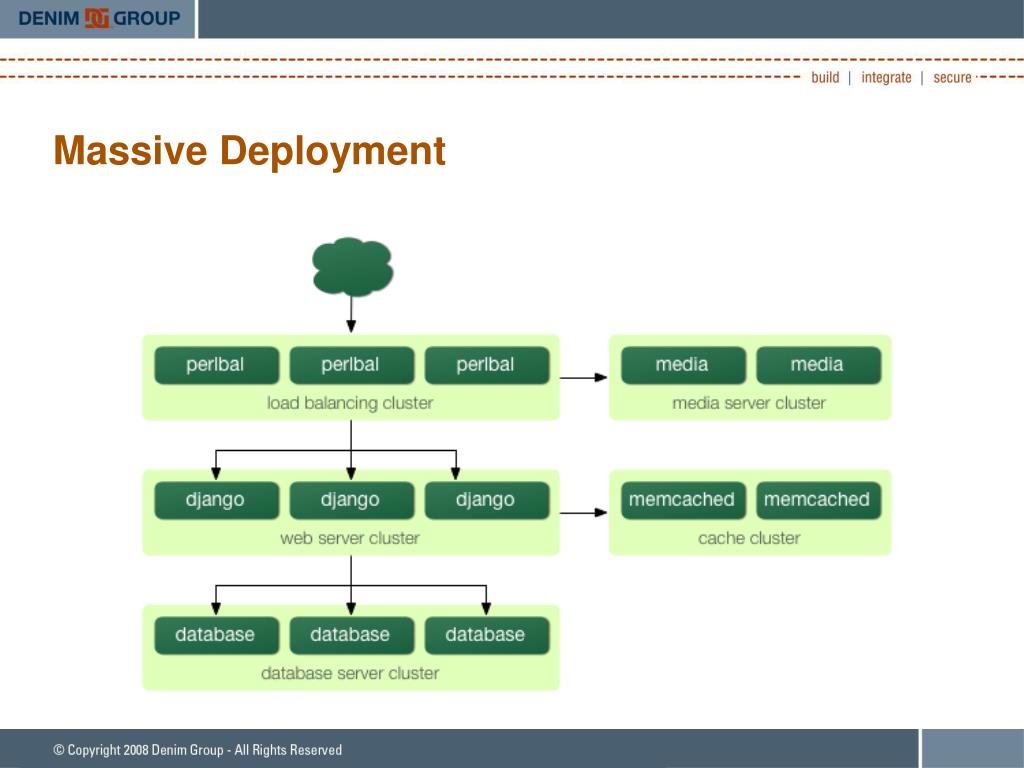Click the last database box in the row
The image size is (1024, 768).
click(487, 635)
